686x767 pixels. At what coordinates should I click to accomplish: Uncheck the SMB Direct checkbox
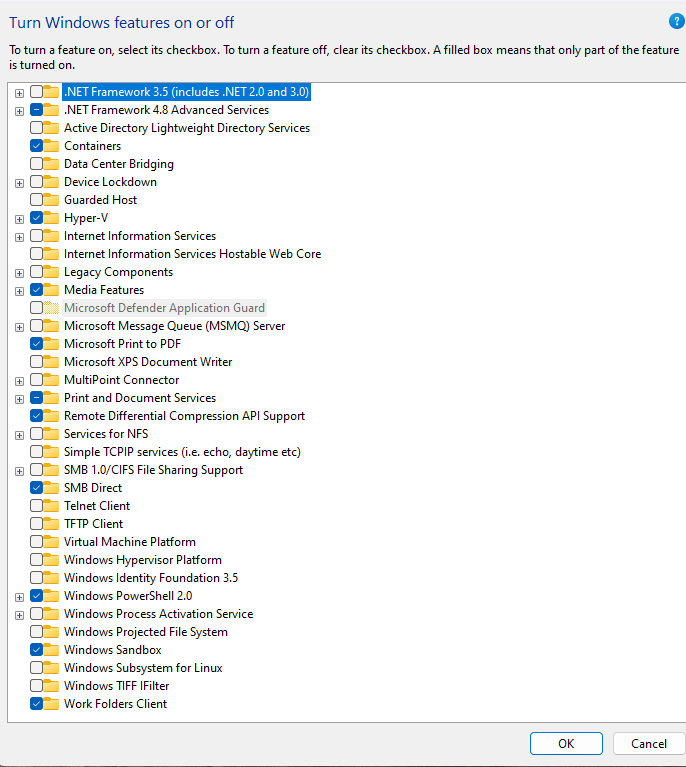36,488
